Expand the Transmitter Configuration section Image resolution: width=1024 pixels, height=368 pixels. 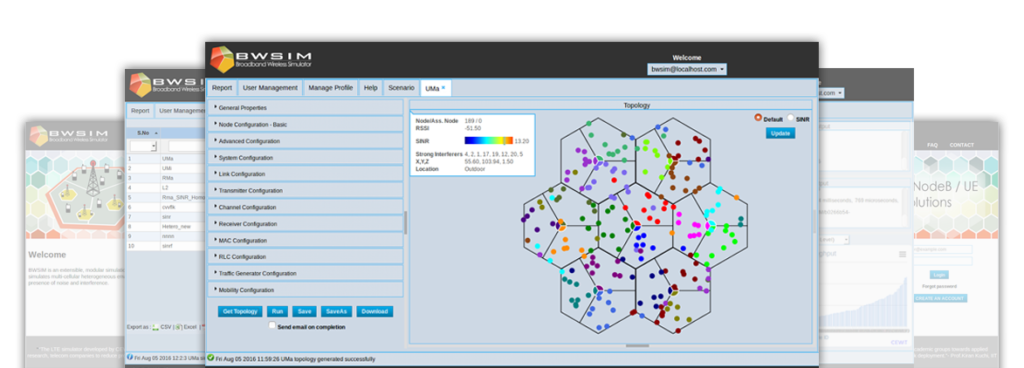pyautogui.click(x=306, y=191)
